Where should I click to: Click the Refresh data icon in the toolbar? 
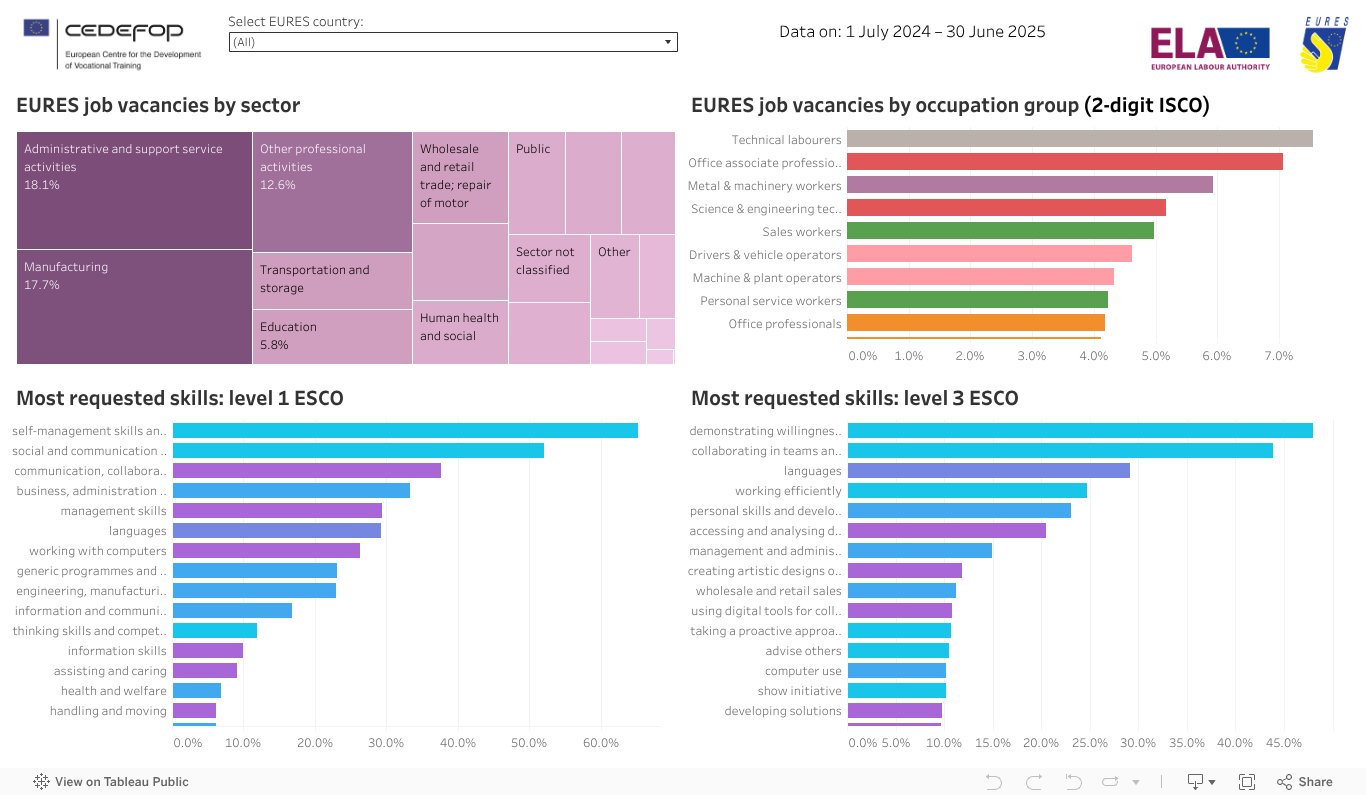(x=1111, y=781)
